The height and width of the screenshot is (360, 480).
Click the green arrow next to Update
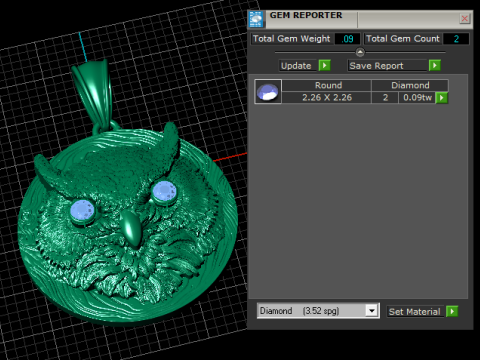pyautogui.click(x=325, y=65)
